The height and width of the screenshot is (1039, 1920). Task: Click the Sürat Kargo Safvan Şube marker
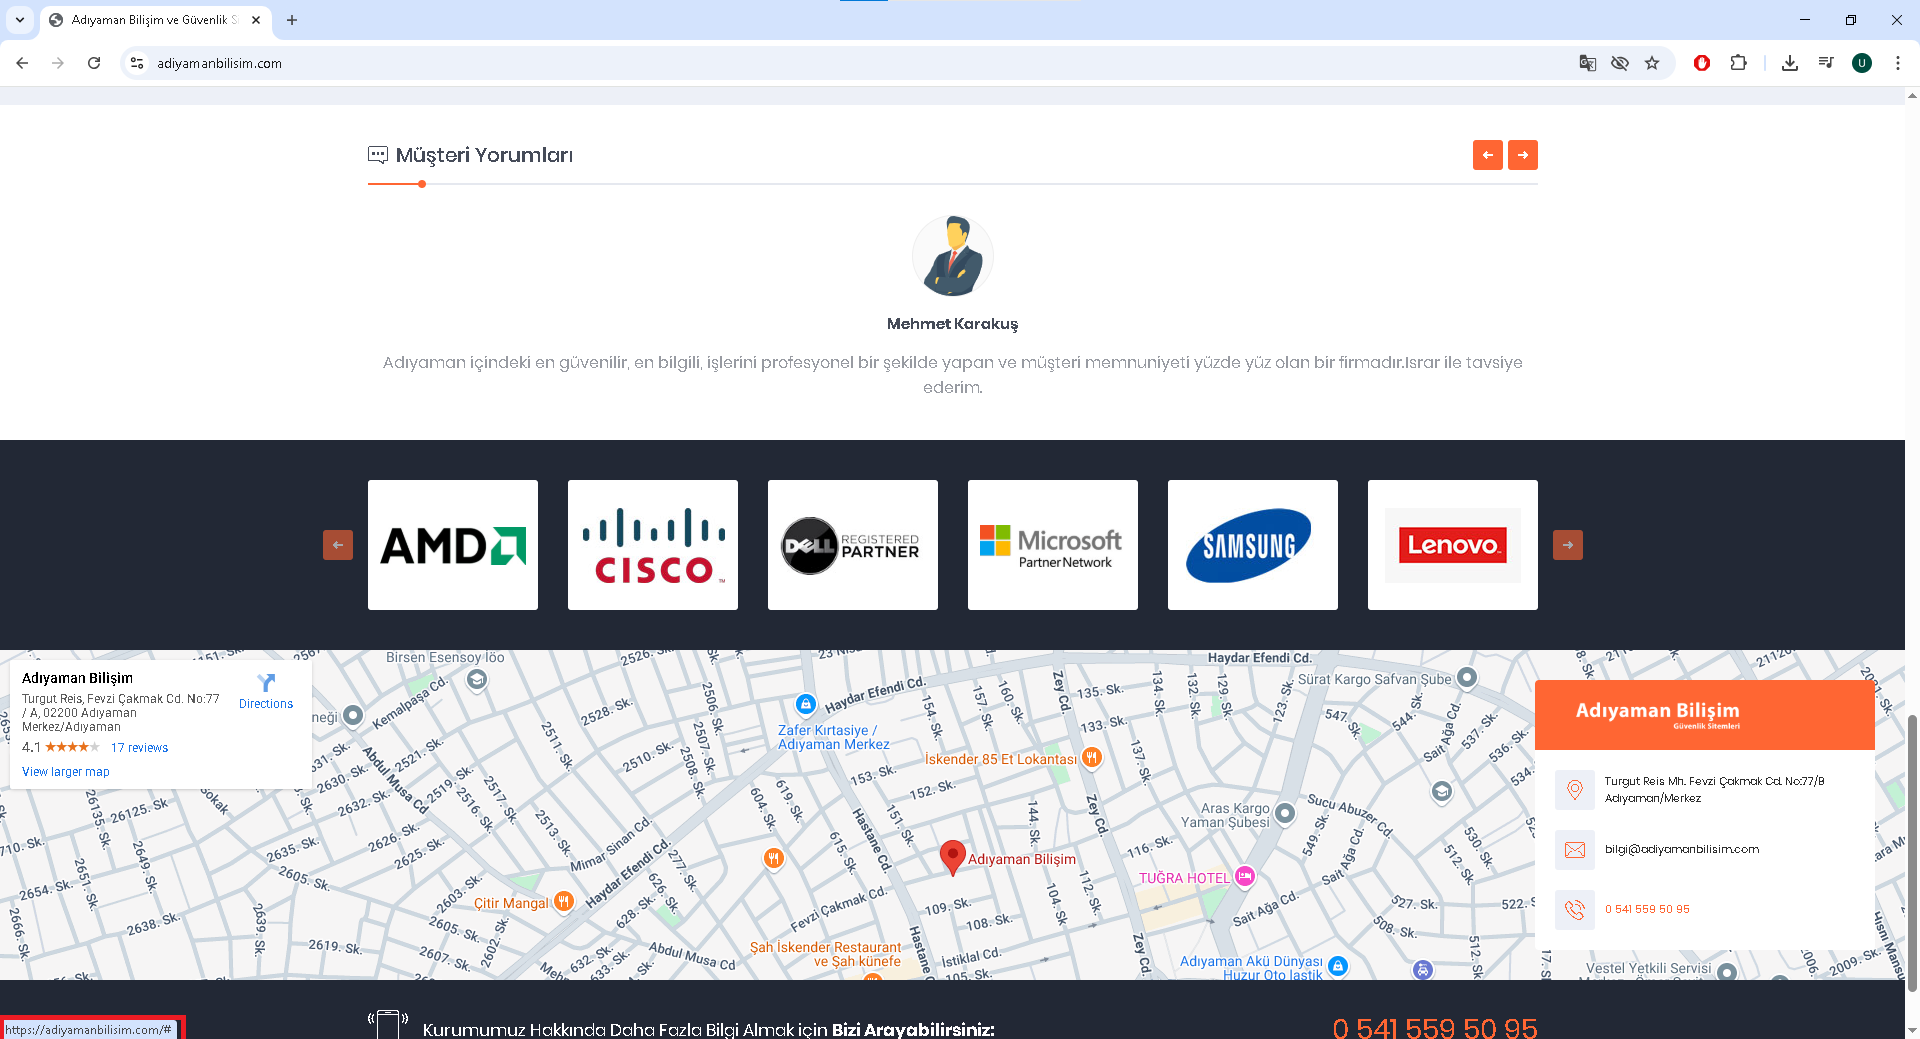point(1466,678)
